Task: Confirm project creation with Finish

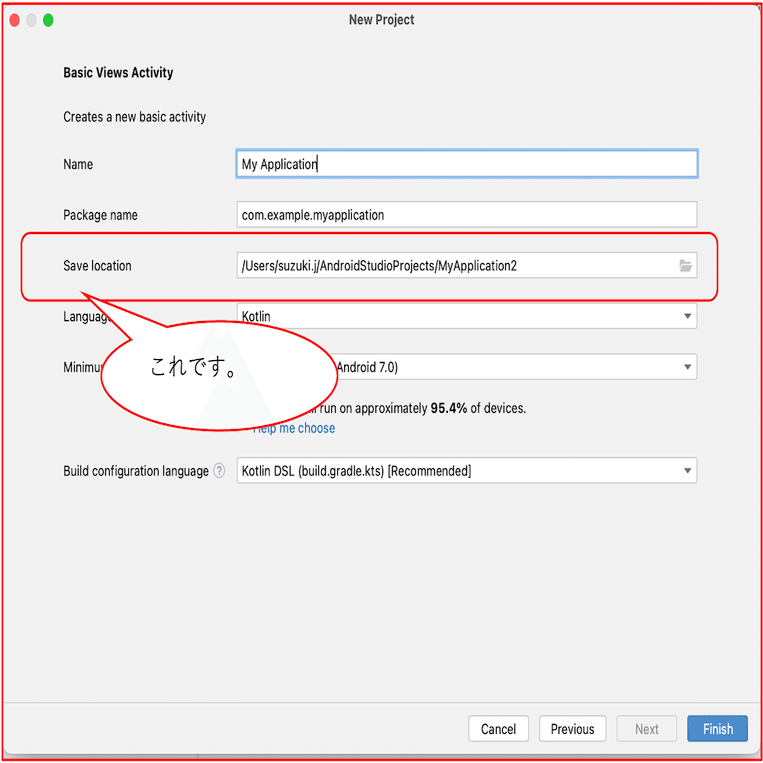Action: (717, 728)
